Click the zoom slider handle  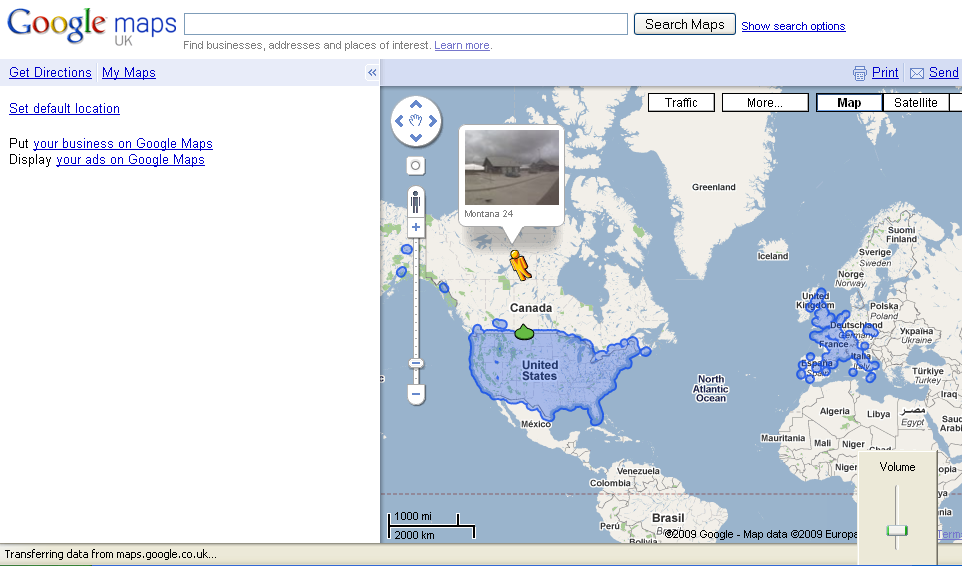click(x=416, y=364)
